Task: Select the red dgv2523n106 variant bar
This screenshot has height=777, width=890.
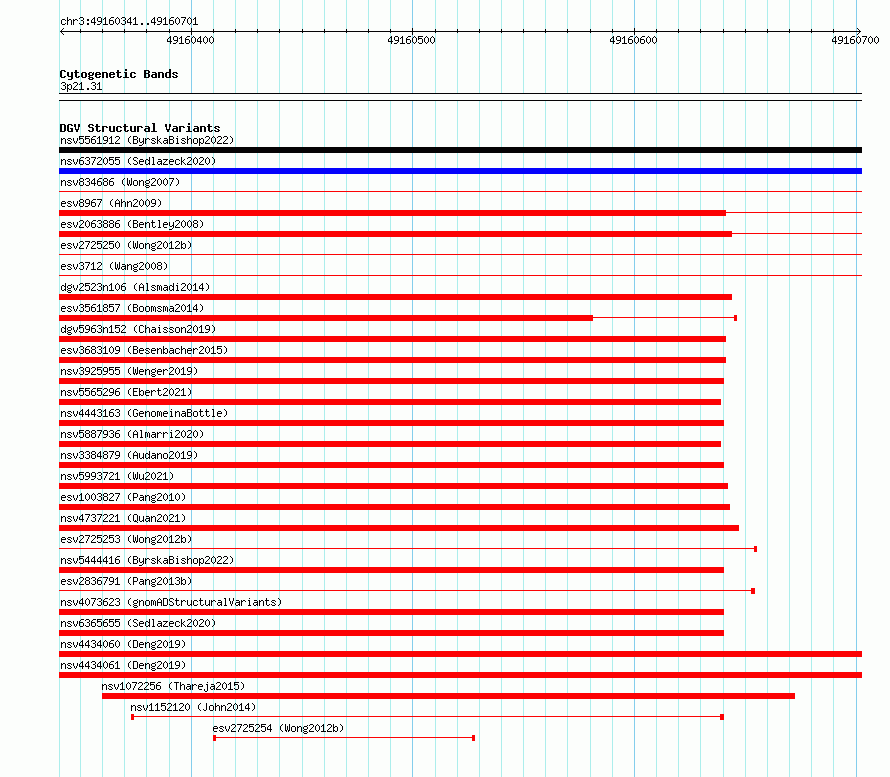Action: [x=396, y=297]
